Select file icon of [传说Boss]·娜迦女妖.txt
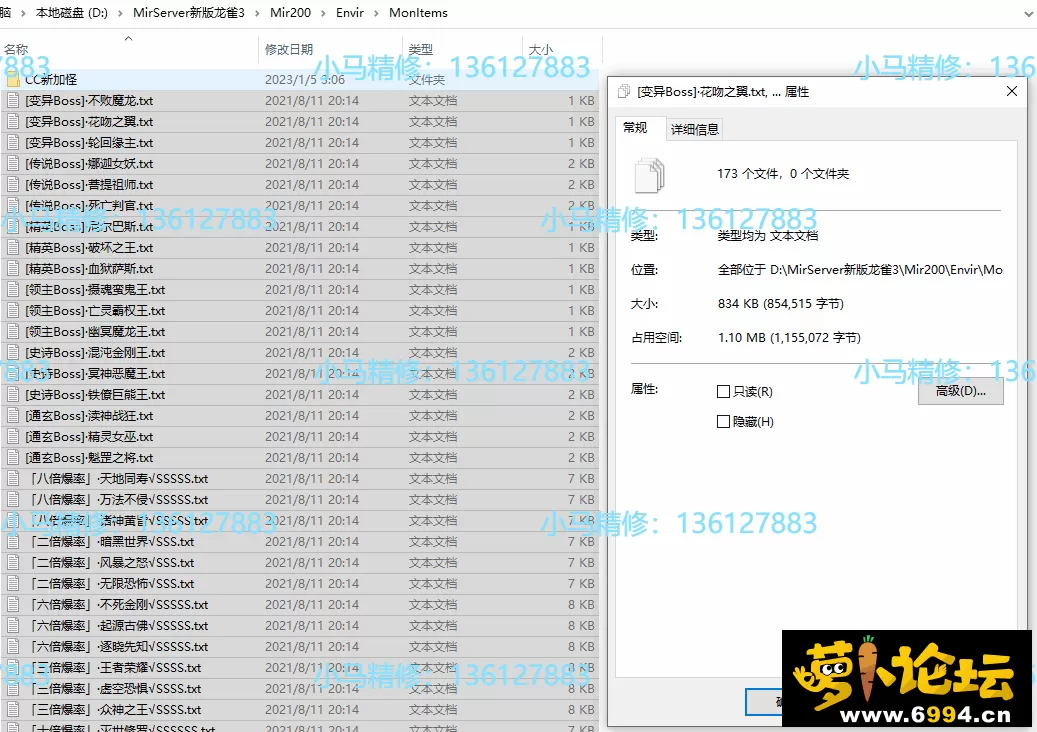Viewport: 1037px width, 732px height. click(13, 163)
